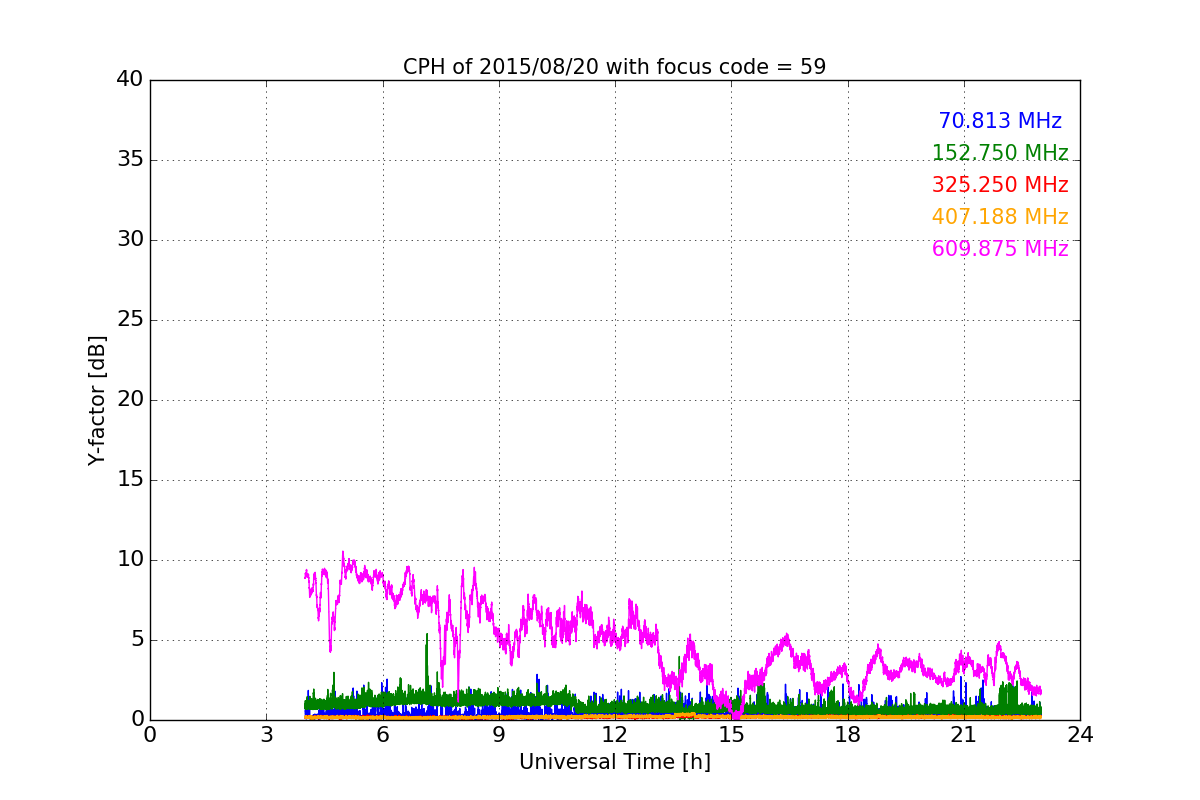Click the x-axis tick label 21
Screen dimensions: 1200x800
coord(964,735)
